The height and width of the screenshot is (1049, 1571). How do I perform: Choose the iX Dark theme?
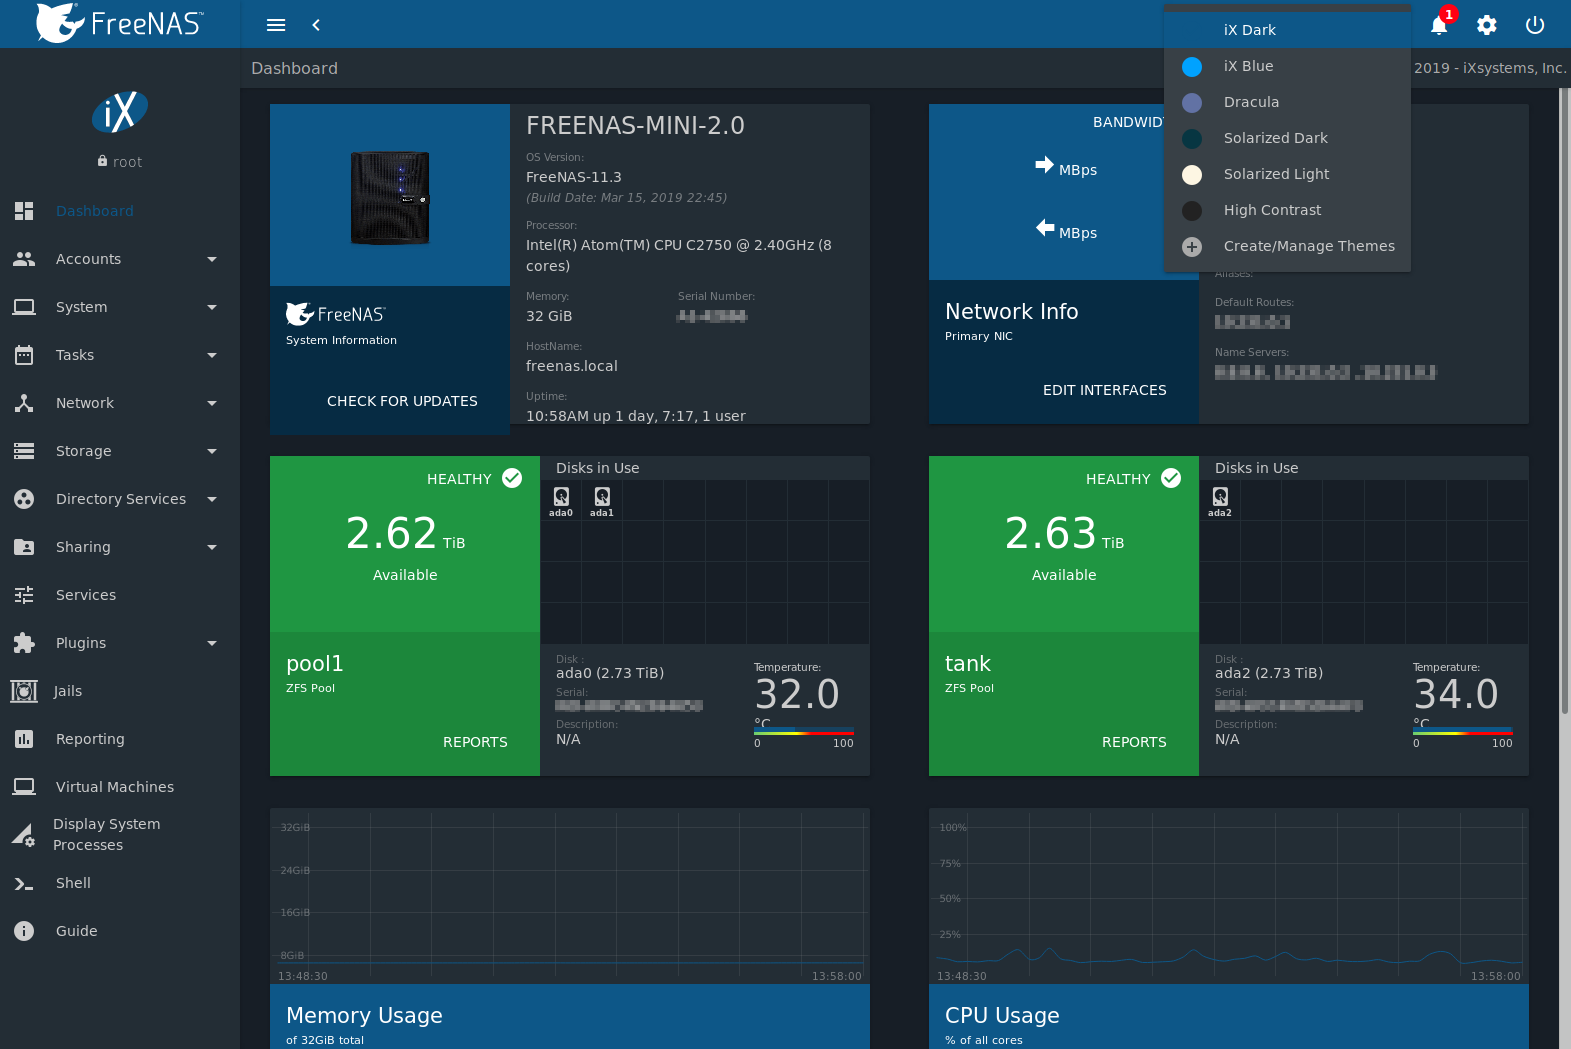1288,30
